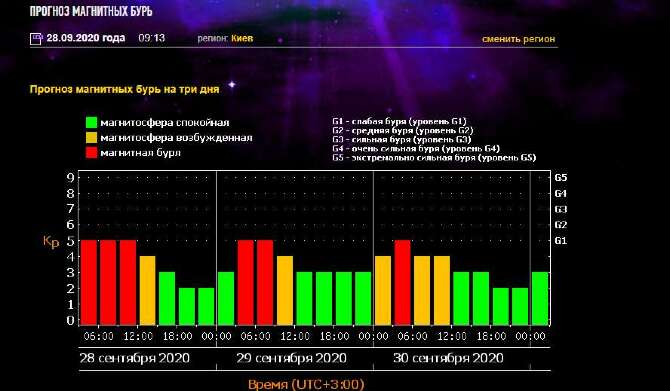
Task: Click the yellow 'магнитосфера возбужденная' legend swatch
Action: pos(91,138)
